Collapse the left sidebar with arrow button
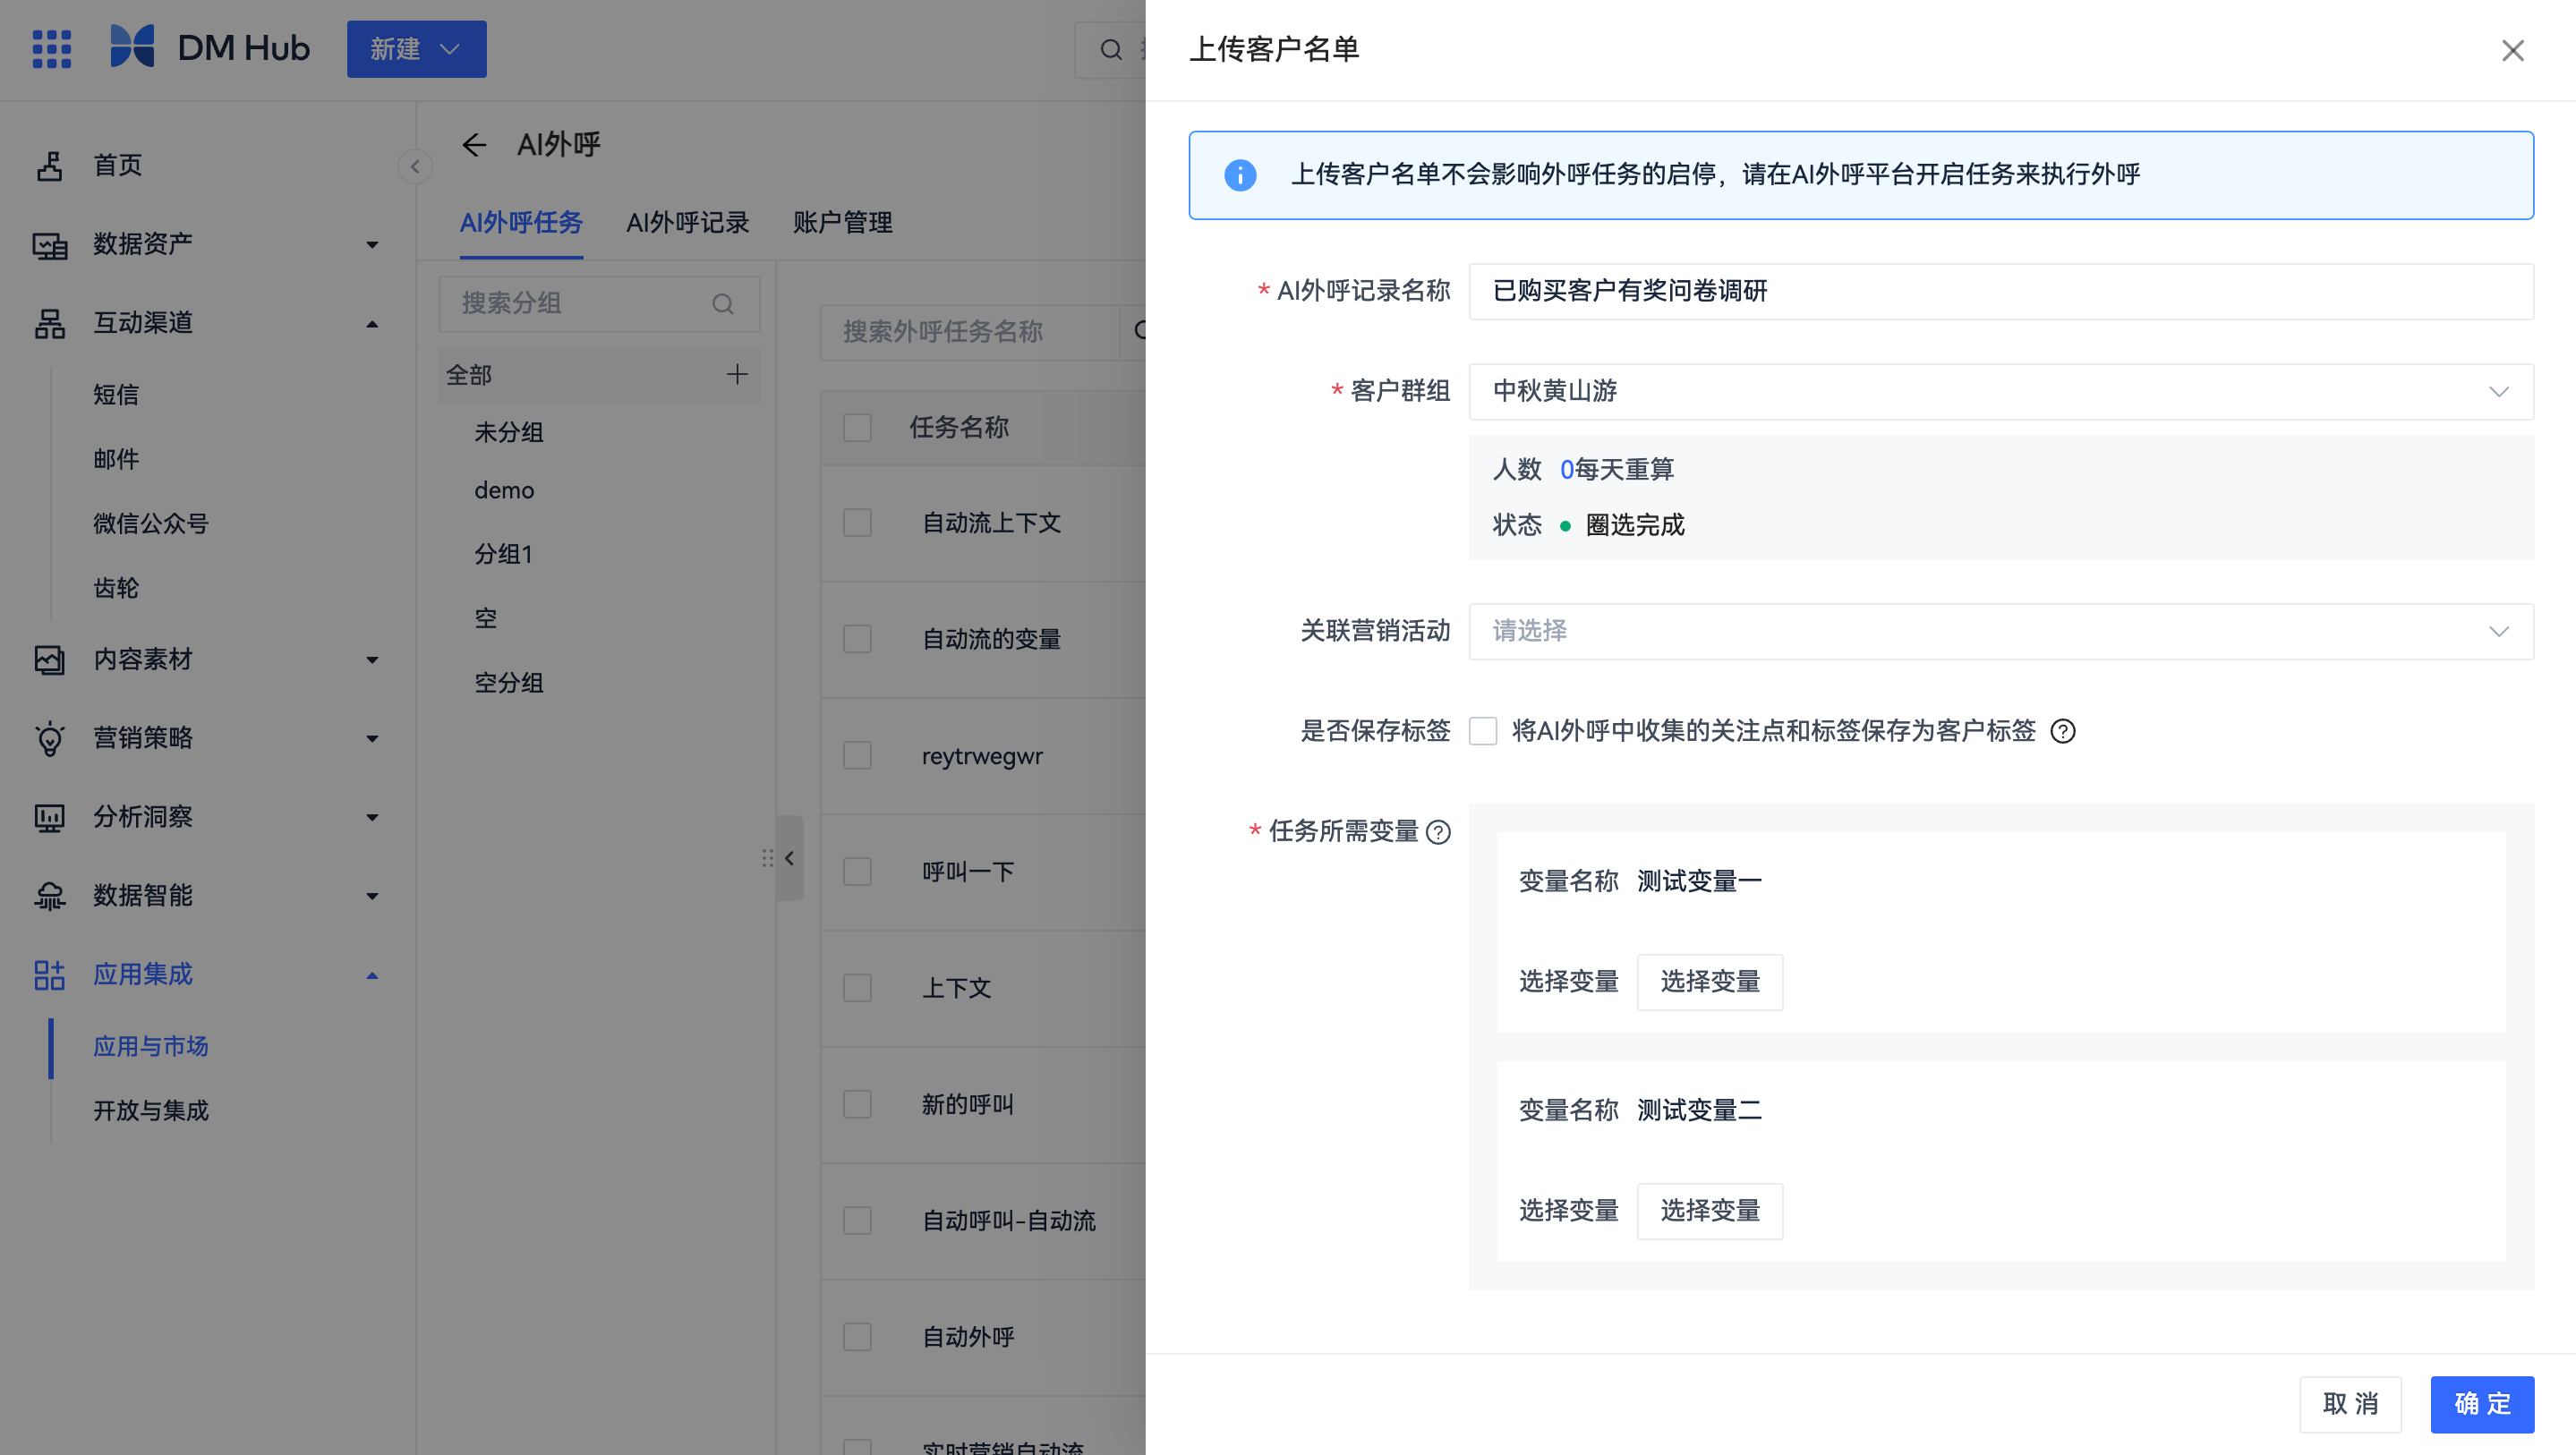 tap(415, 166)
